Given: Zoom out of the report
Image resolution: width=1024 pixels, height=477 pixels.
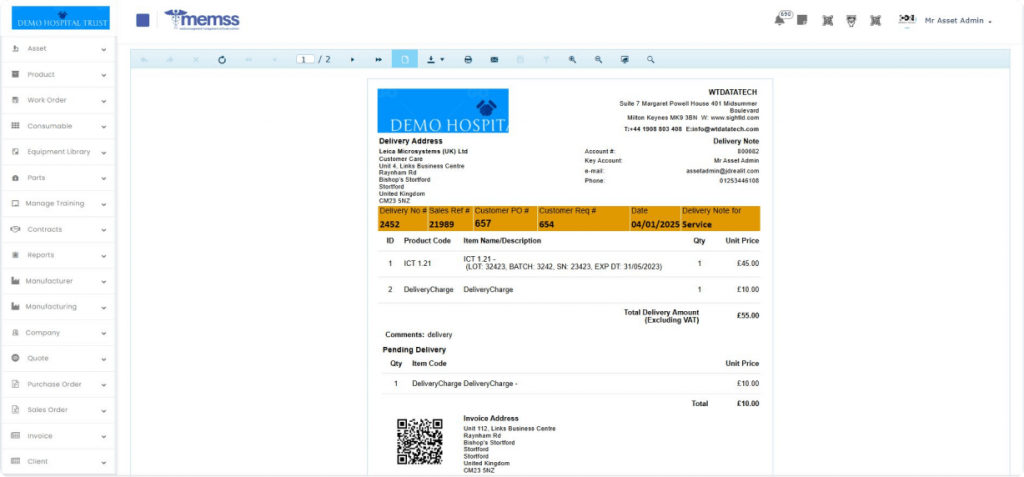Looking at the screenshot, I should tap(598, 59).
